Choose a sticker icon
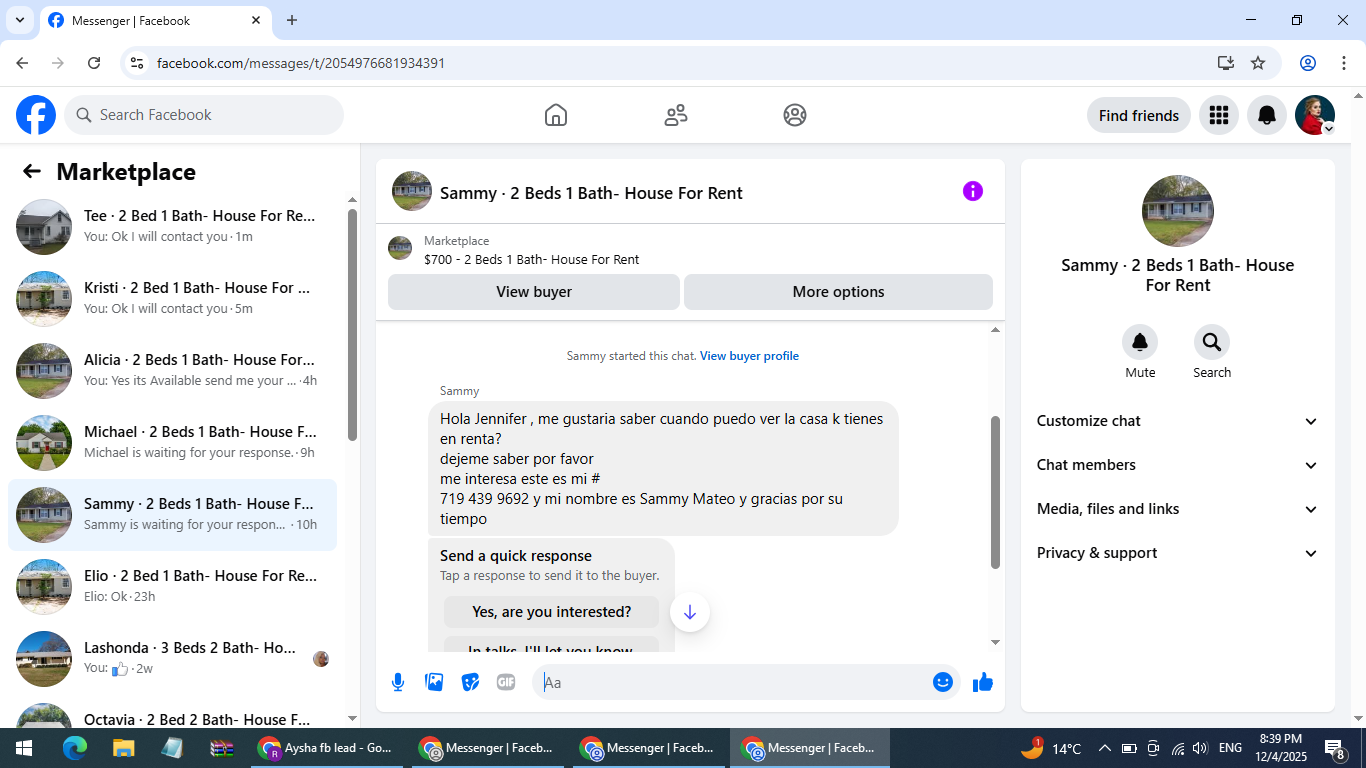 (x=470, y=682)
